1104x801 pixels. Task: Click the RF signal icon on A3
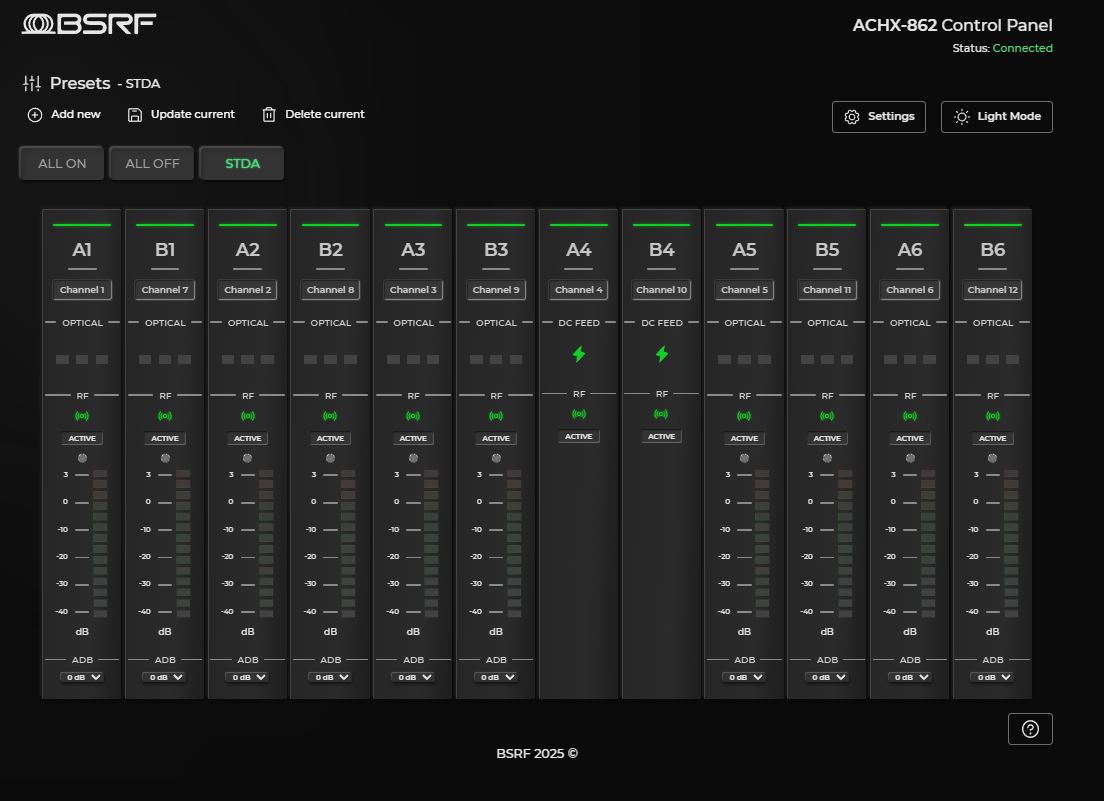click(x=413, y=416)
